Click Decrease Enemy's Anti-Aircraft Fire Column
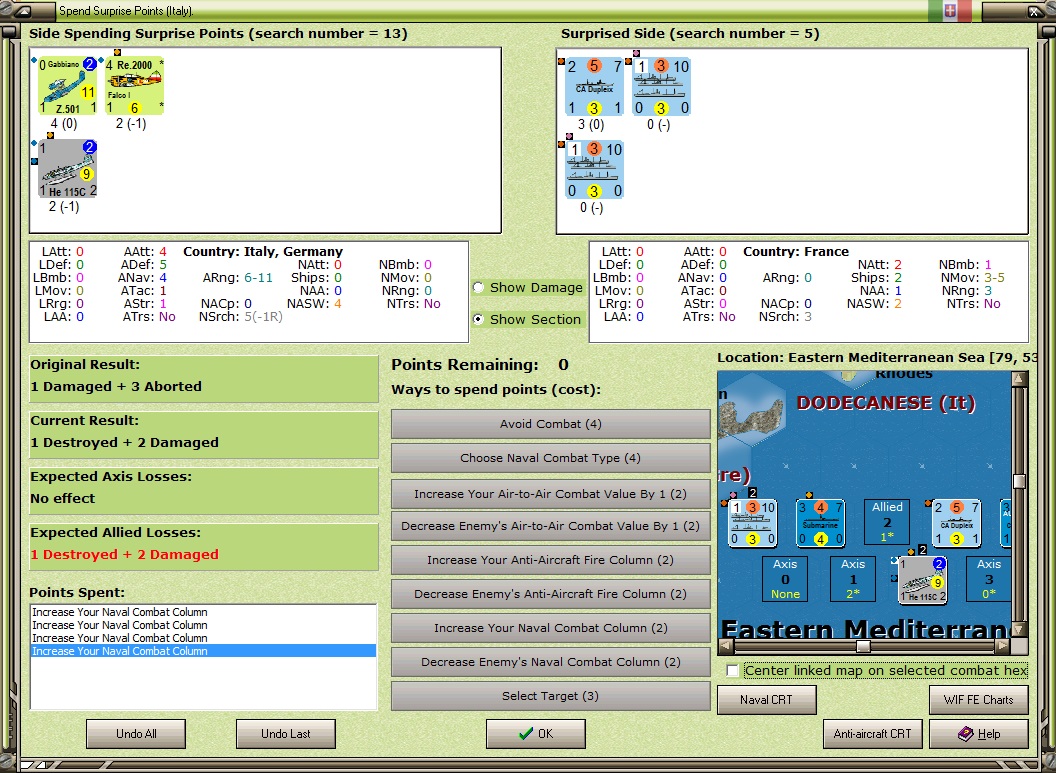Viewport: 1056px width, 773px height. click(550, 594)
